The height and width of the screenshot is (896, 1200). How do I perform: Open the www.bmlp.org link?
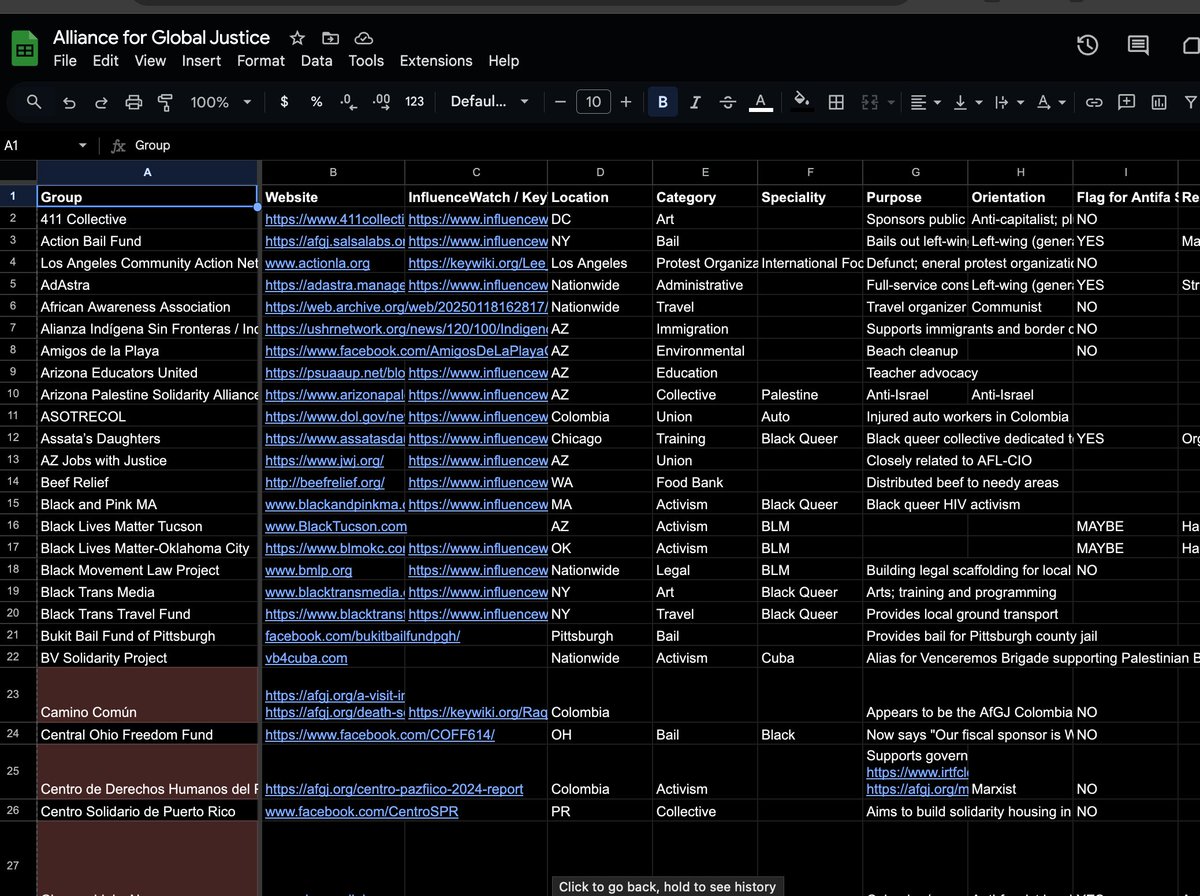(308, 571)
